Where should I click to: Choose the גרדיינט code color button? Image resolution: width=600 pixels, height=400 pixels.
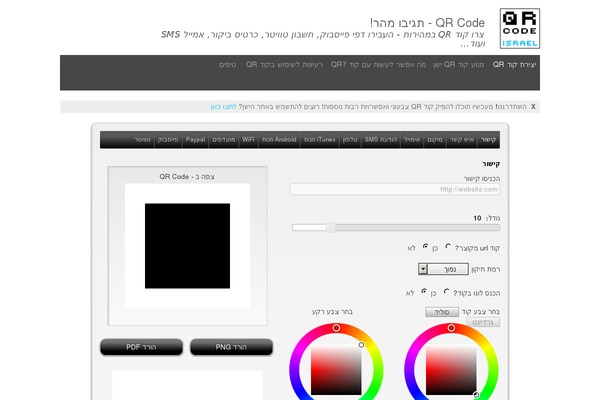pos(483,322)
